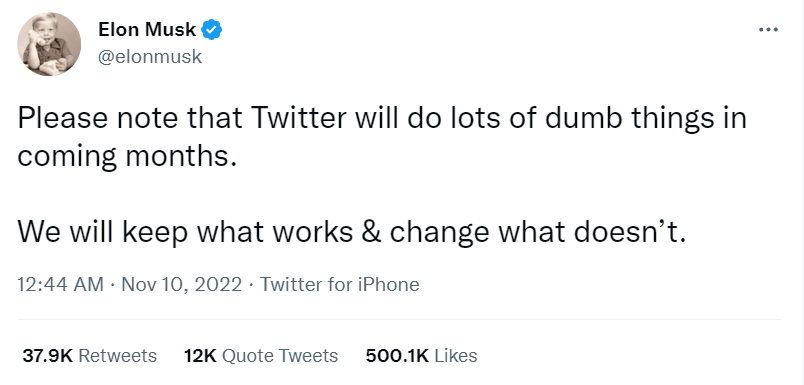
Task: Click the 12:44 AM timestamp
Action: (x=61, y=284)
